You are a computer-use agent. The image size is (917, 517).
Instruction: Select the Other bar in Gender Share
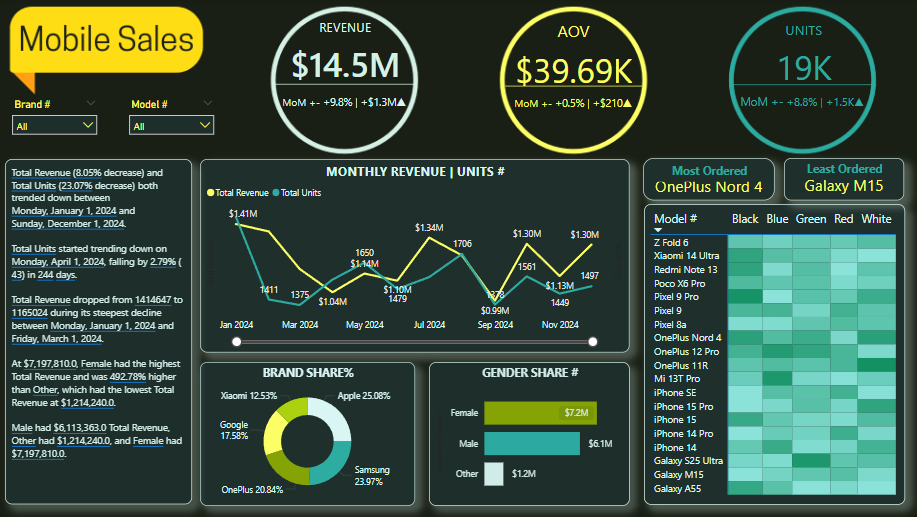(494, 474)
